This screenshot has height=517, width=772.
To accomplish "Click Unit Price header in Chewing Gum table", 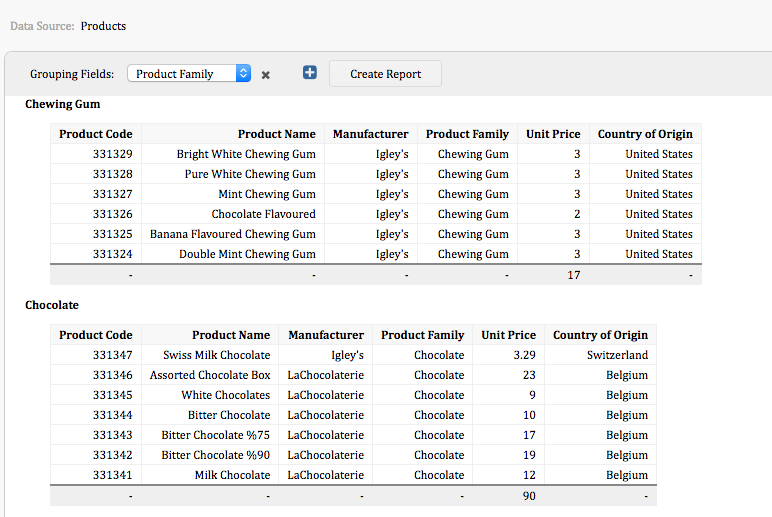I will point(553,134).
